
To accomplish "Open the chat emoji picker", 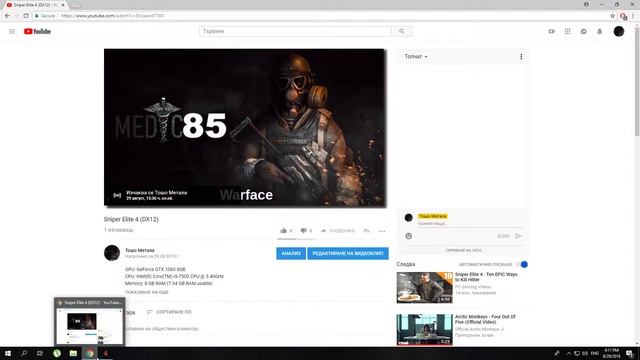I will point(409,236).
